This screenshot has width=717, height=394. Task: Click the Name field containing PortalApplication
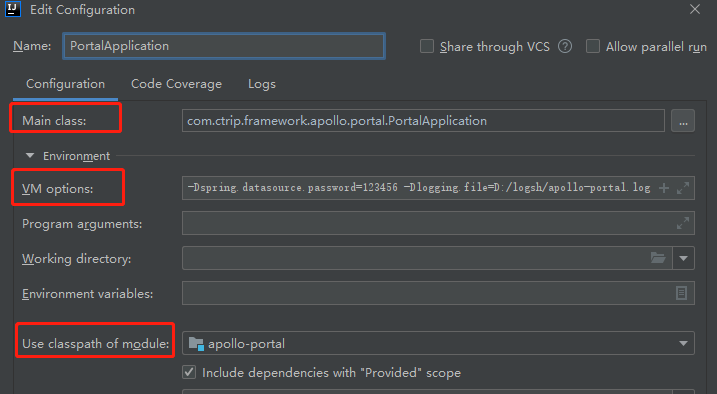(224, 46)
